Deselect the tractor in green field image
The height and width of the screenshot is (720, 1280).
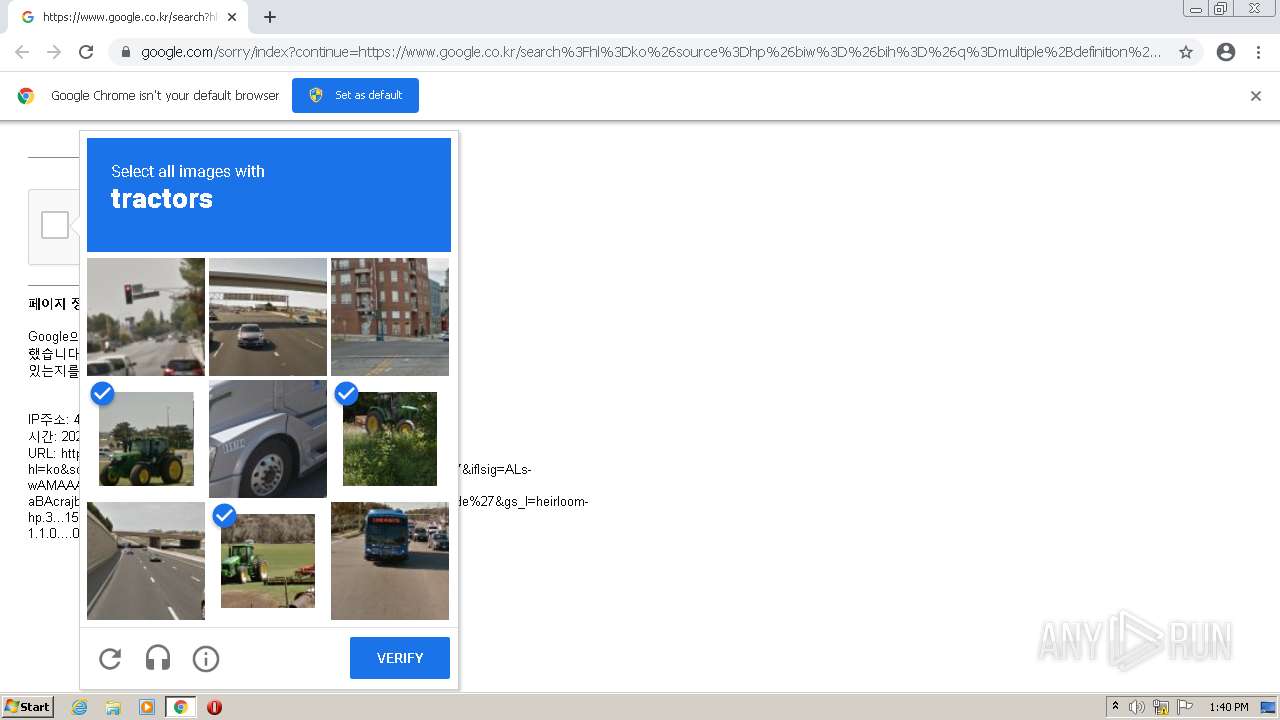[x=268, y=561]
